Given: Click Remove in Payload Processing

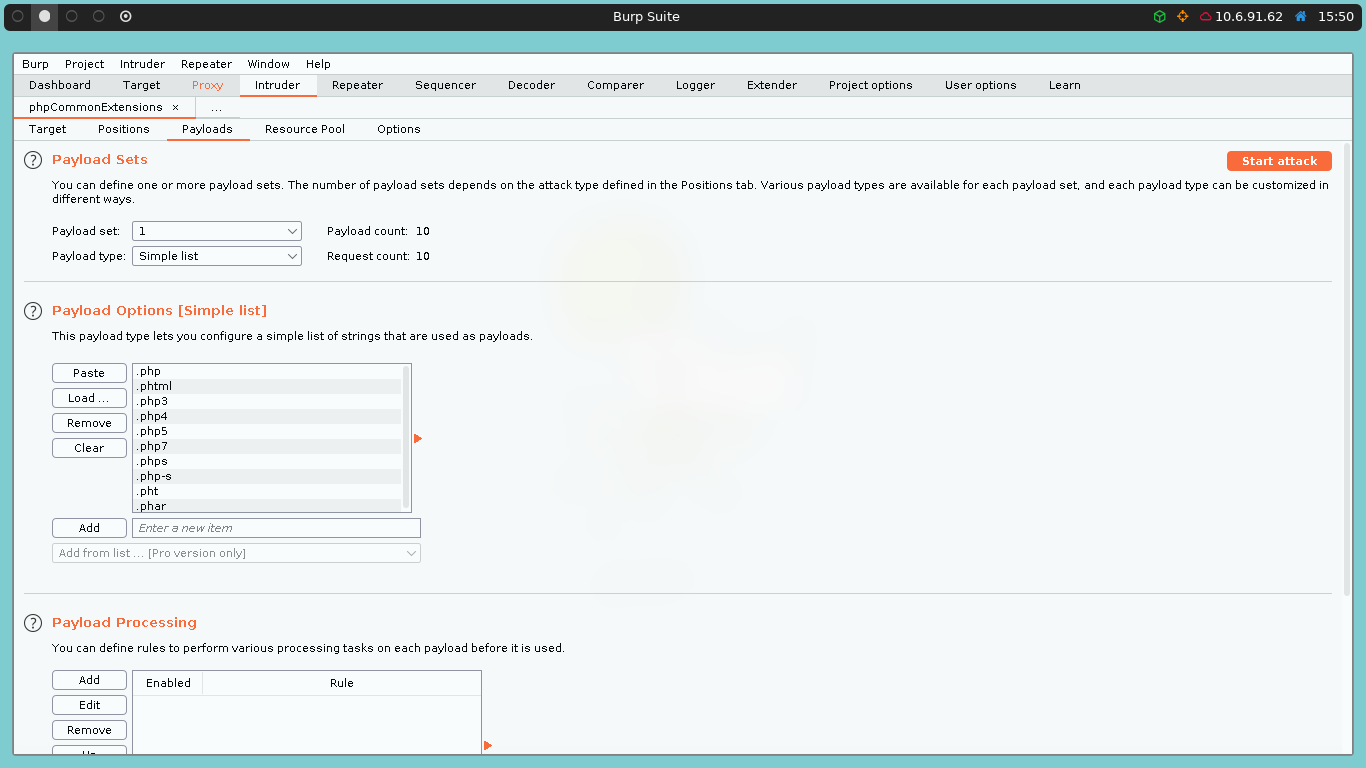Looking at the screenshot, I should (89, 730).
